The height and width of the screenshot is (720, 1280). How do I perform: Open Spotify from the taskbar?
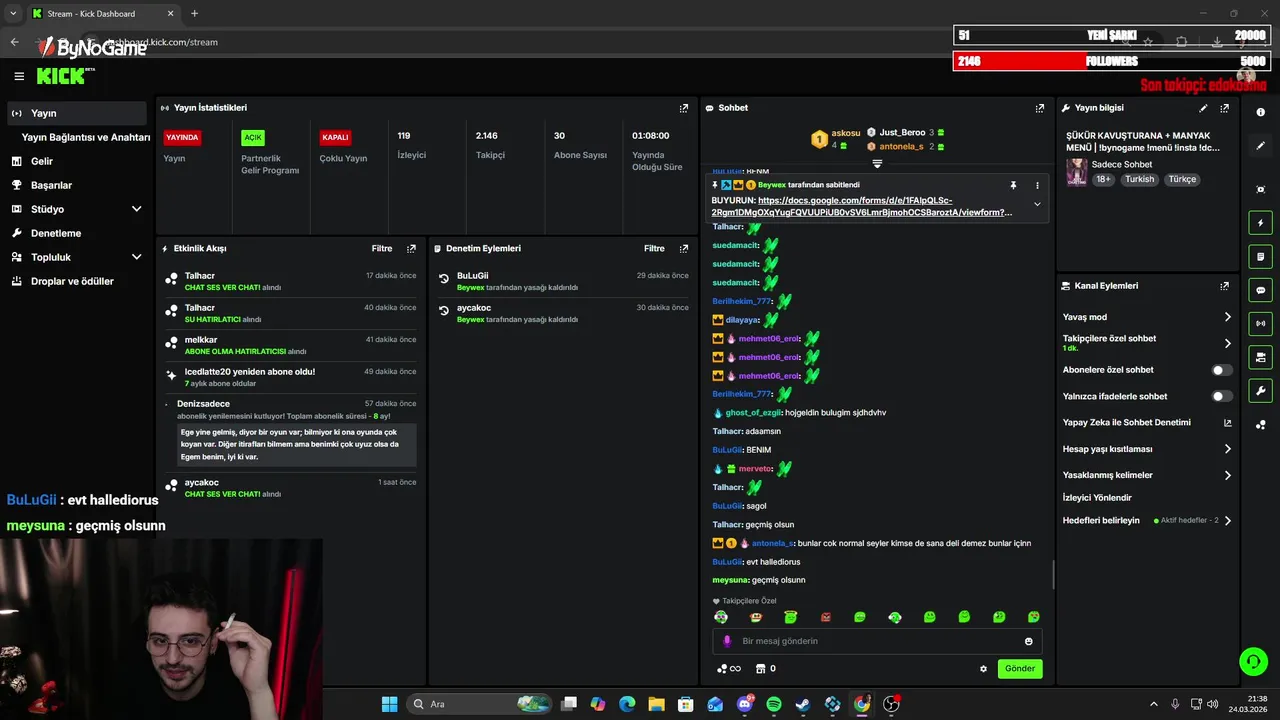(774, 704)
